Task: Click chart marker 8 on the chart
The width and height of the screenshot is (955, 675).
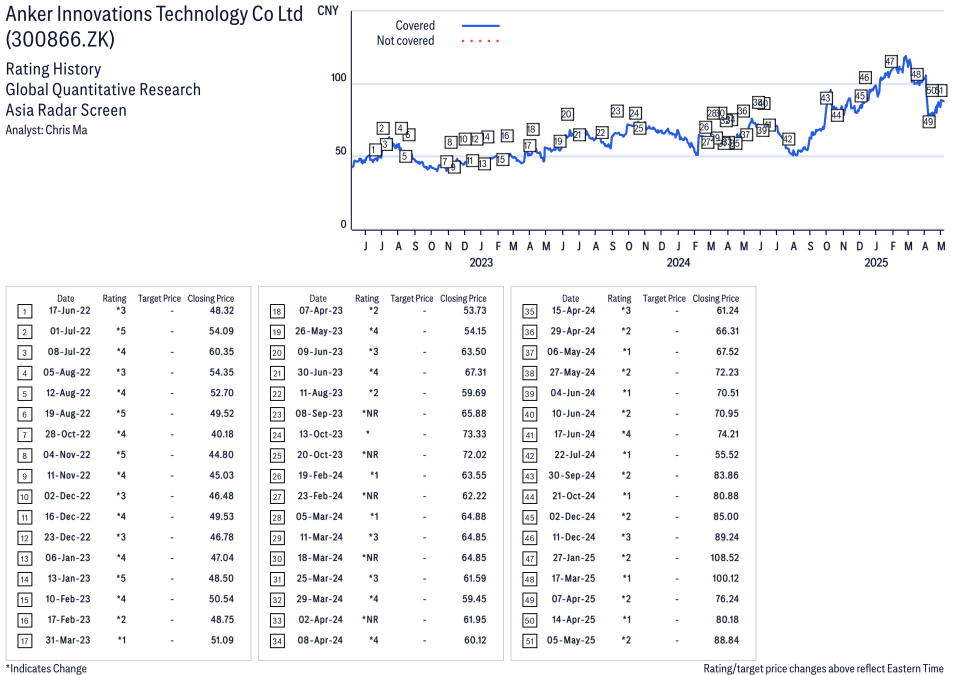Action: pos(450,143)
